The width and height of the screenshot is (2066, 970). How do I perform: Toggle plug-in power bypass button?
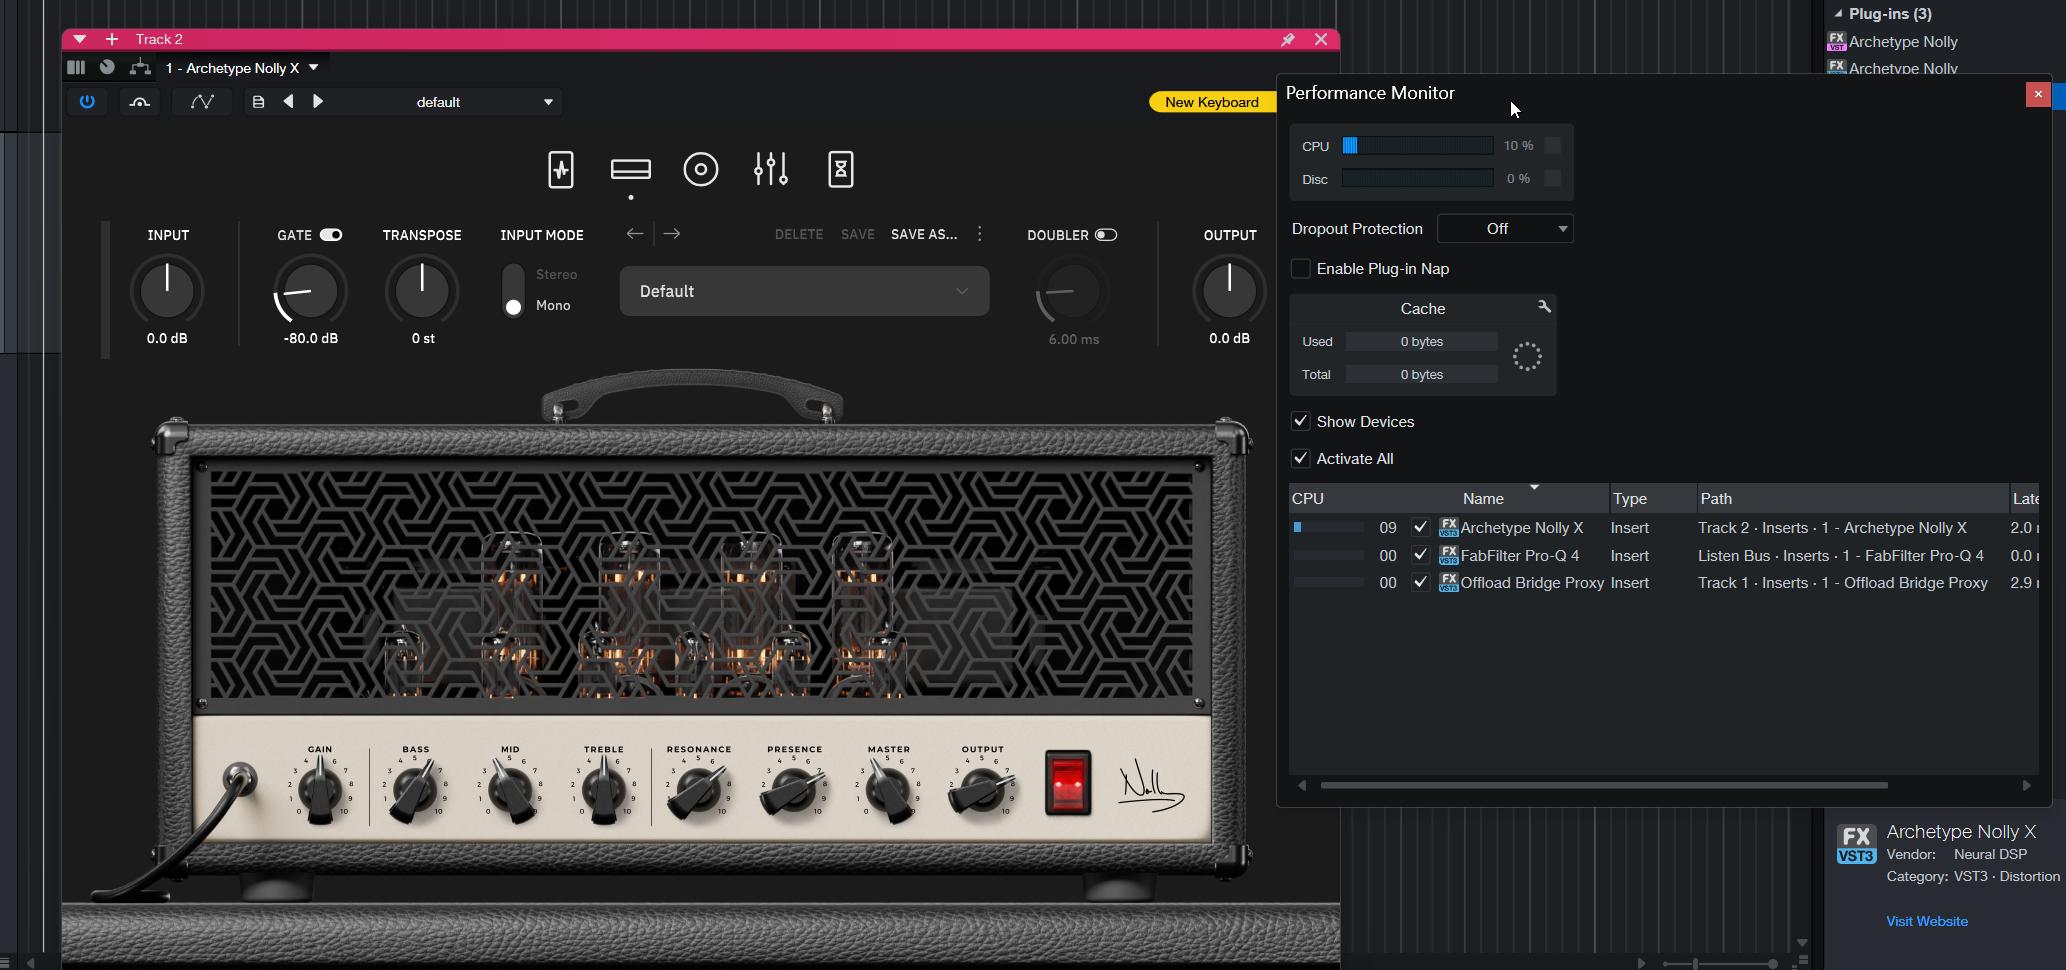tap(87, 102)
